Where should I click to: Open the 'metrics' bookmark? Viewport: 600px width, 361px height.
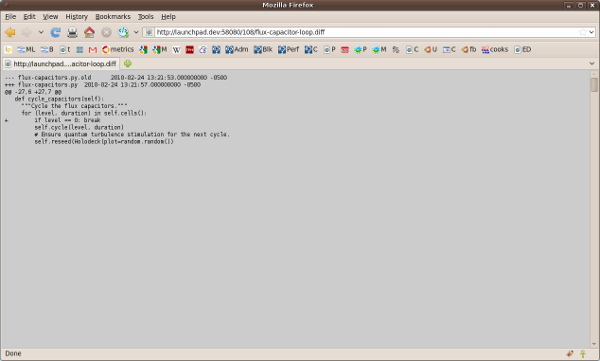tap(118, 49)
